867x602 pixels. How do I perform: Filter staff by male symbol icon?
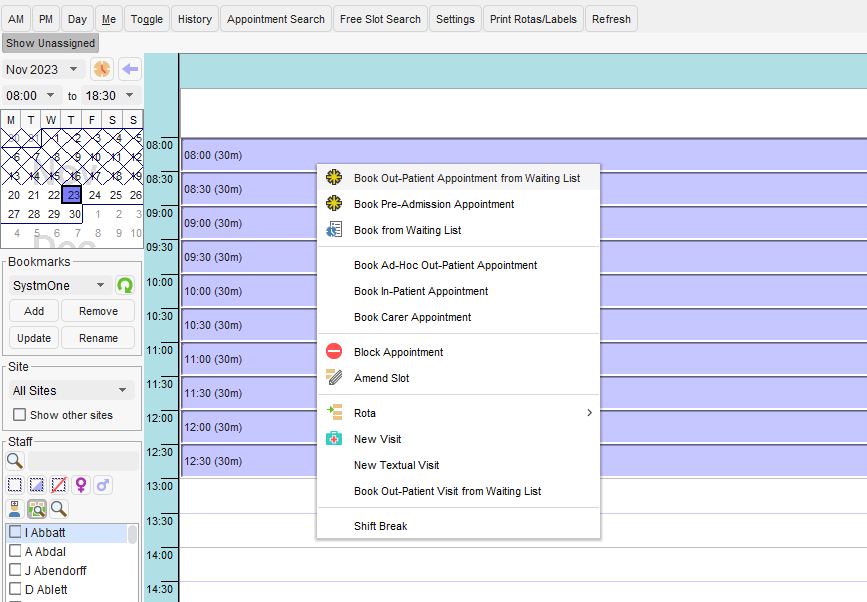(x=102, y=485)
